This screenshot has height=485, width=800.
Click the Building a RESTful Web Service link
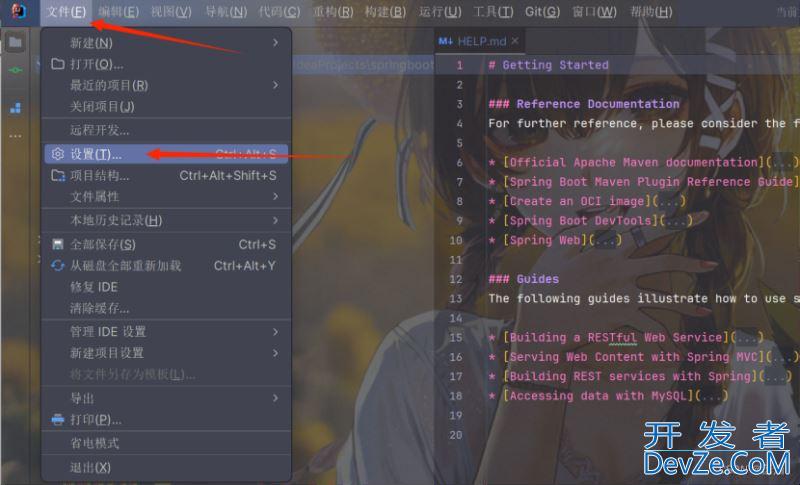click(616, 338)
